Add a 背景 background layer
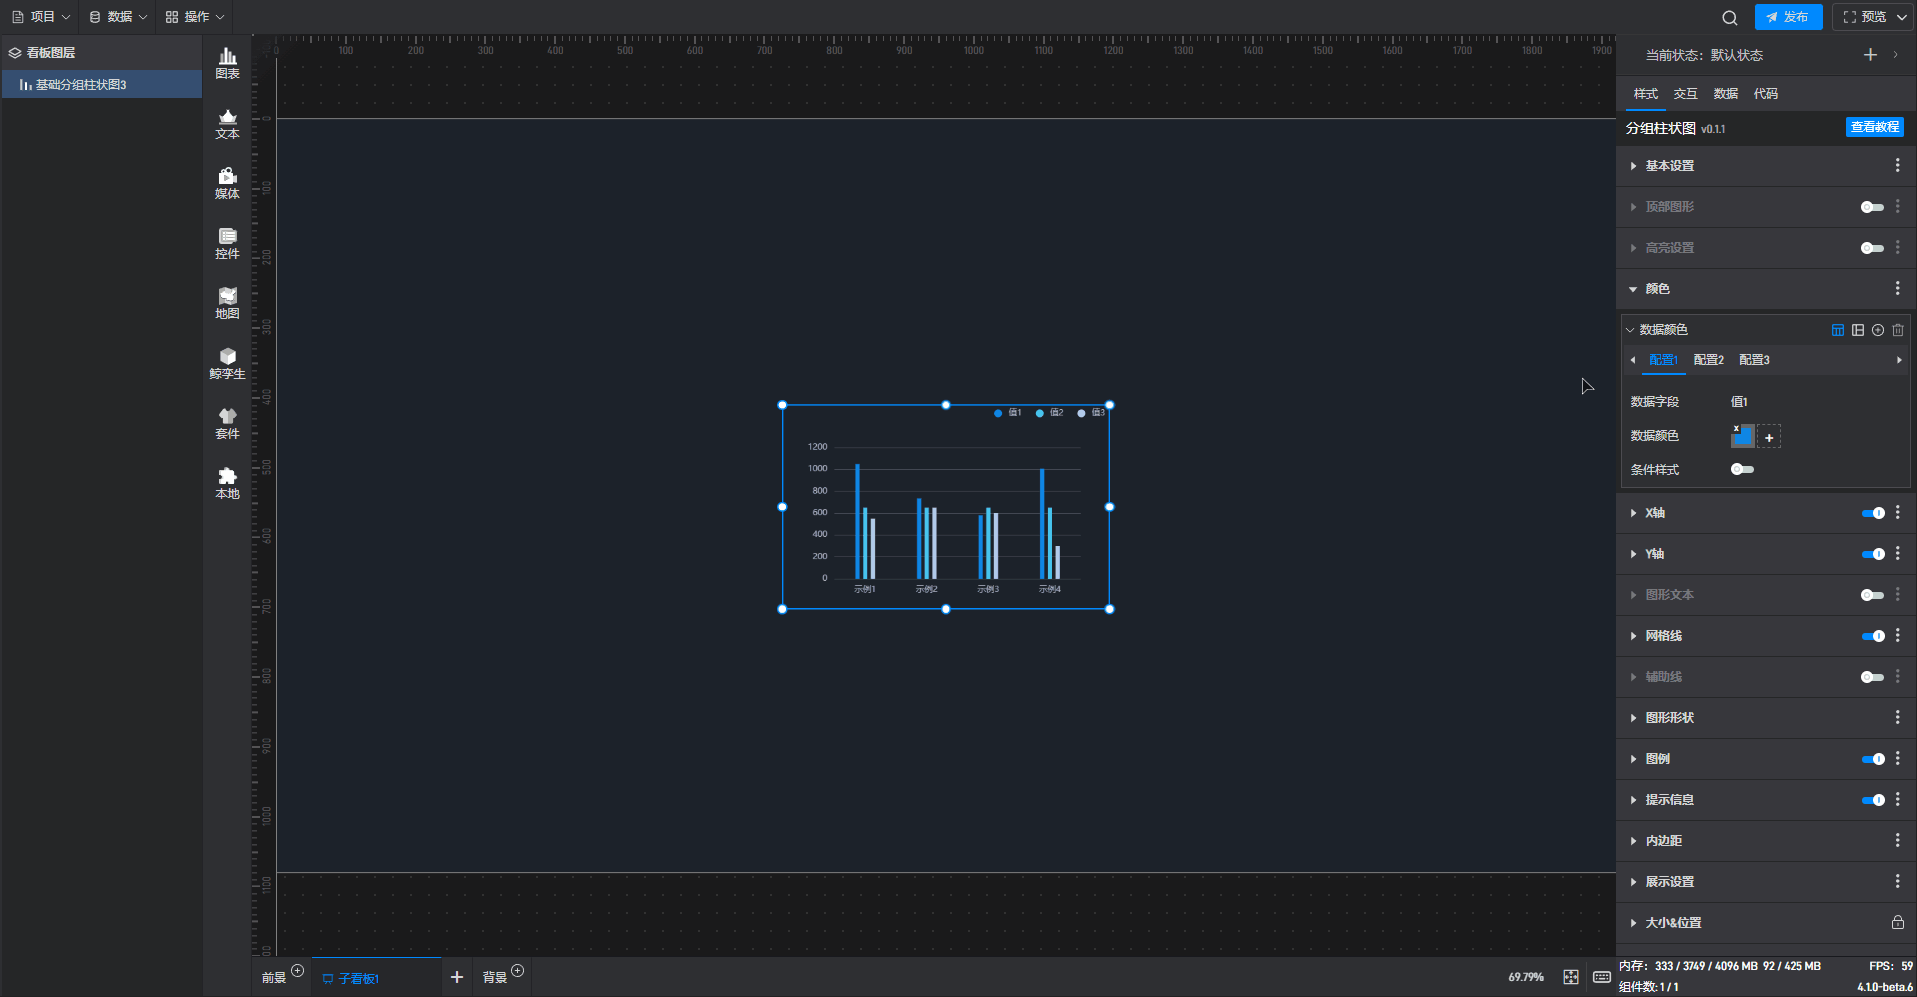This screenshot has width=1917, height=997. pos(517,971)
